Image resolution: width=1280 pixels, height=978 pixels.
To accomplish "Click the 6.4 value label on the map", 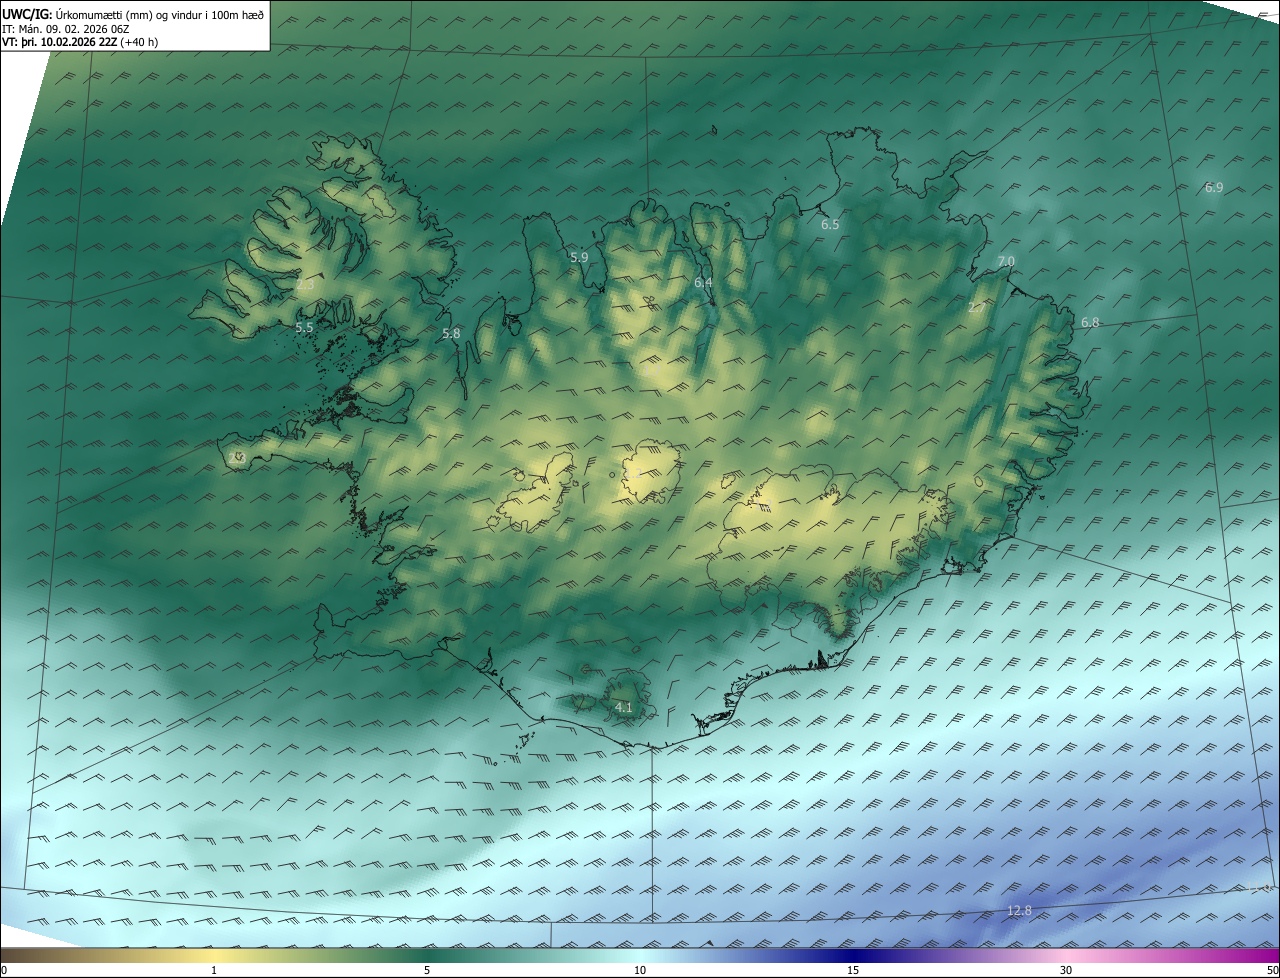I will (x=703, y=283).
